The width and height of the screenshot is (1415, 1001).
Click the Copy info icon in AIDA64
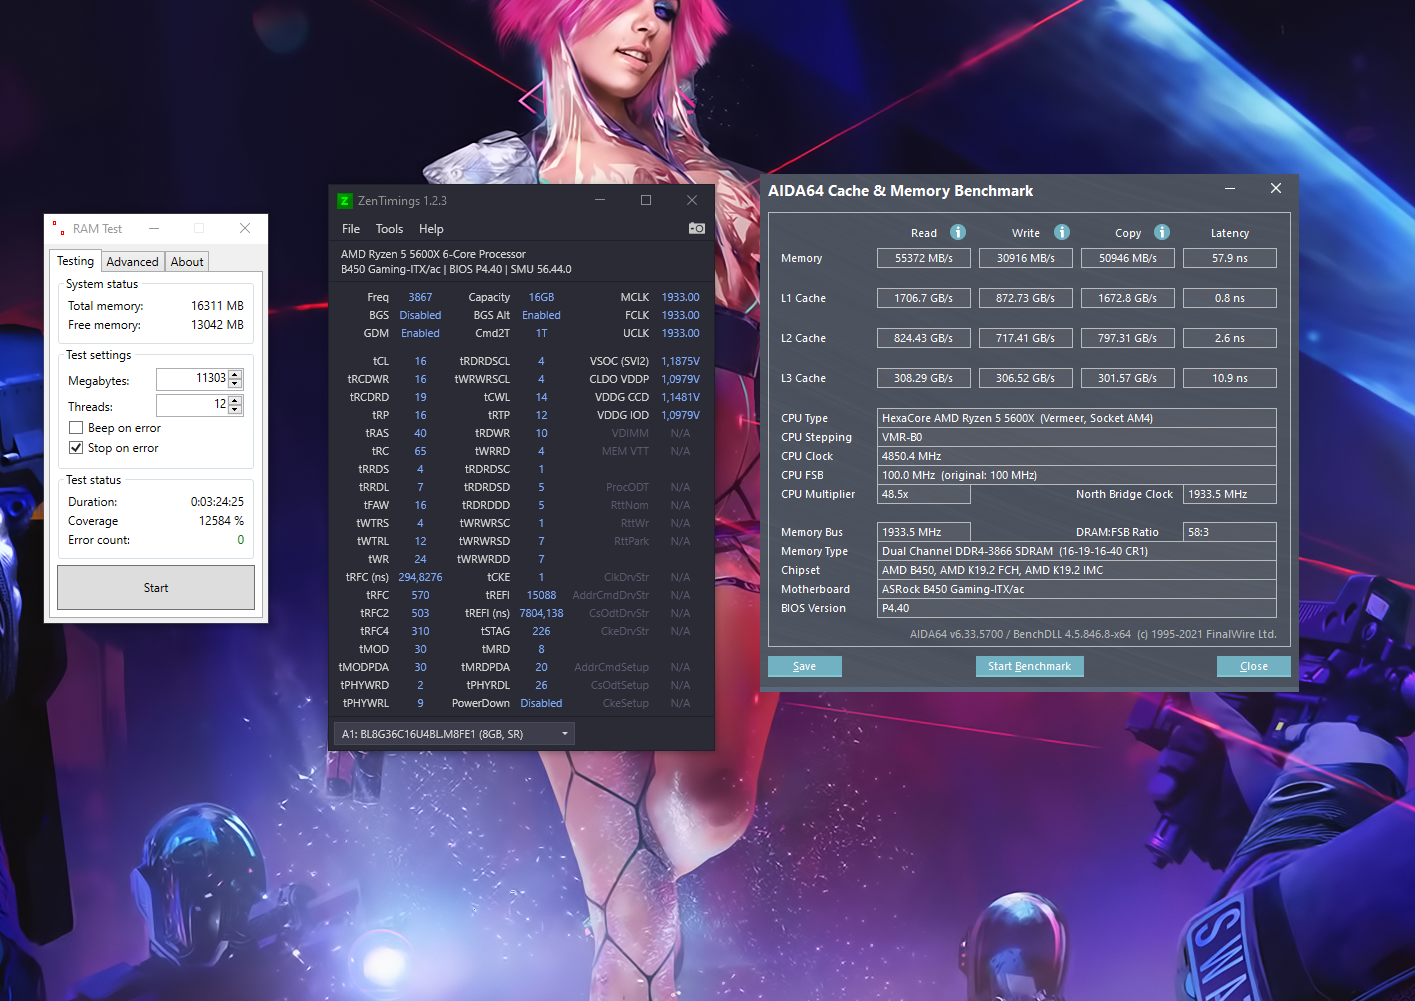[x=1162, y=232]
